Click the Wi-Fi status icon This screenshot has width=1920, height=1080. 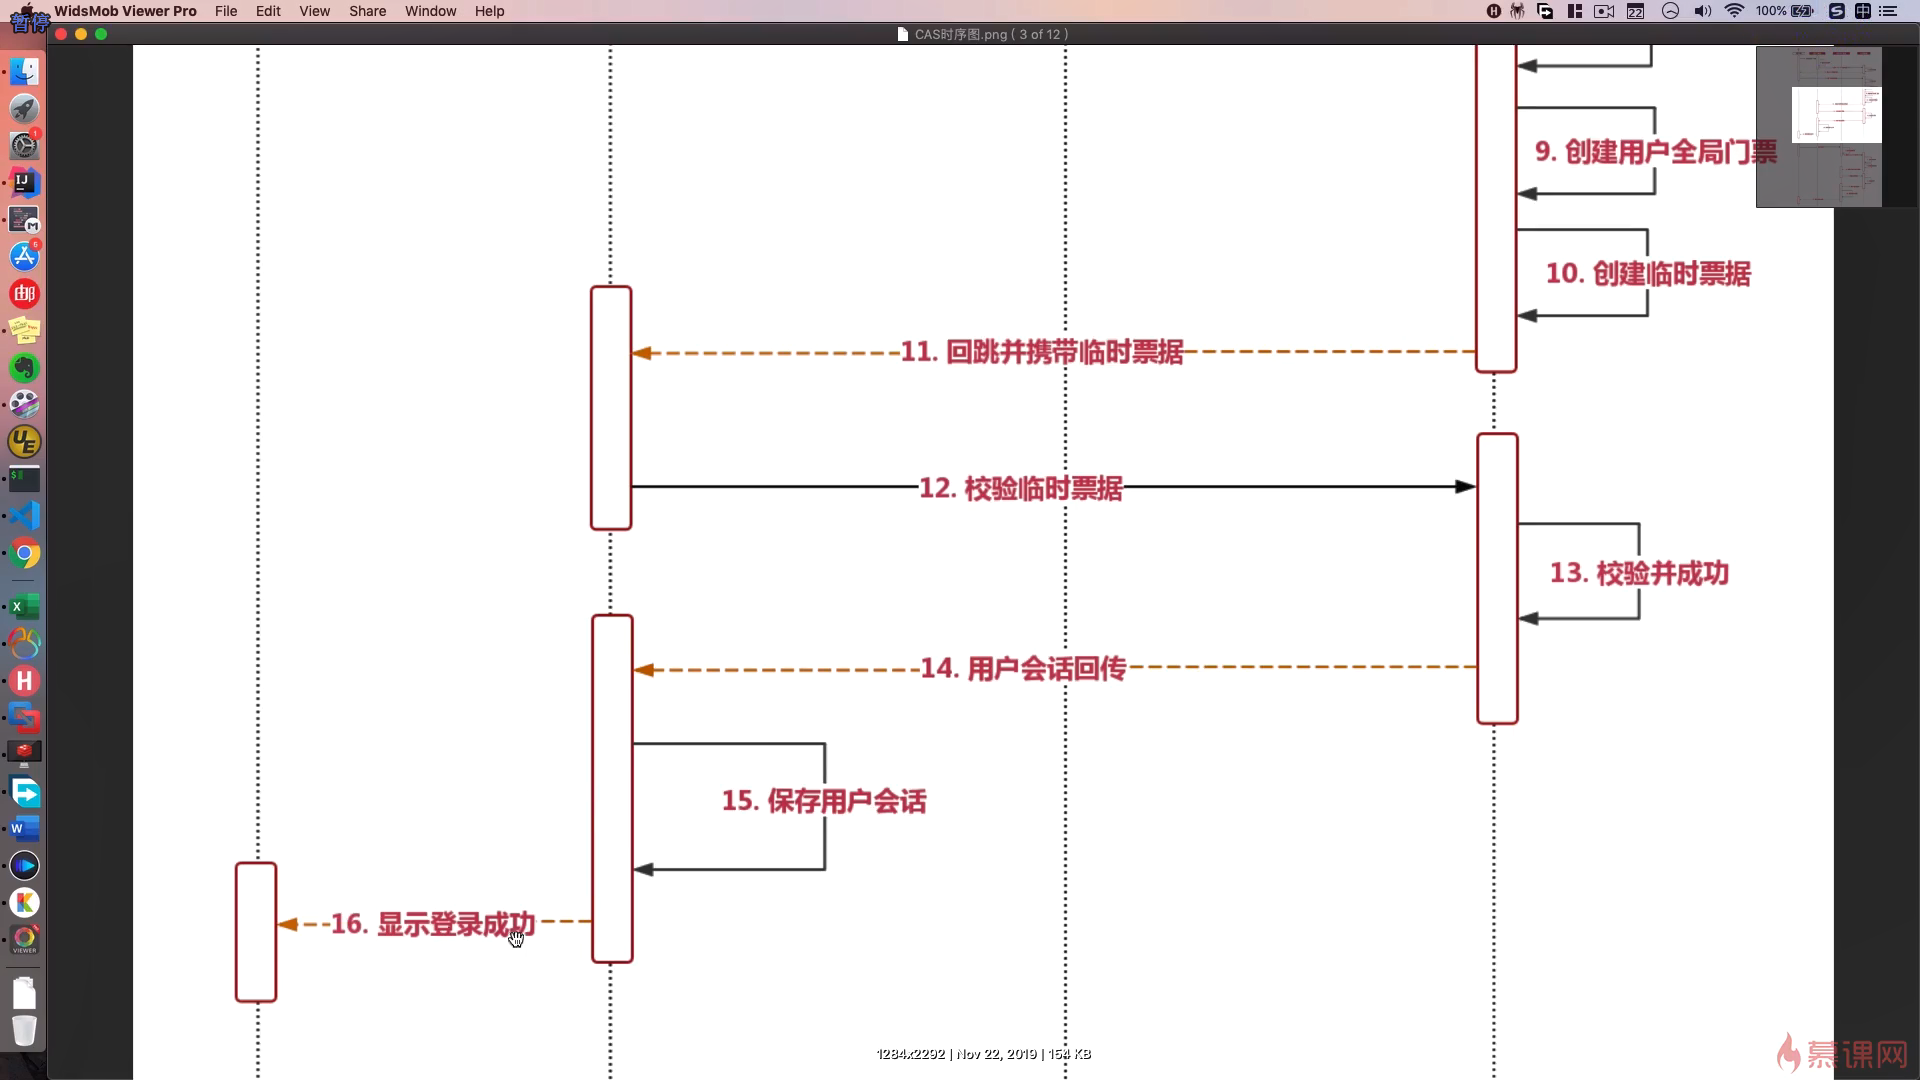coord(1734,11)
